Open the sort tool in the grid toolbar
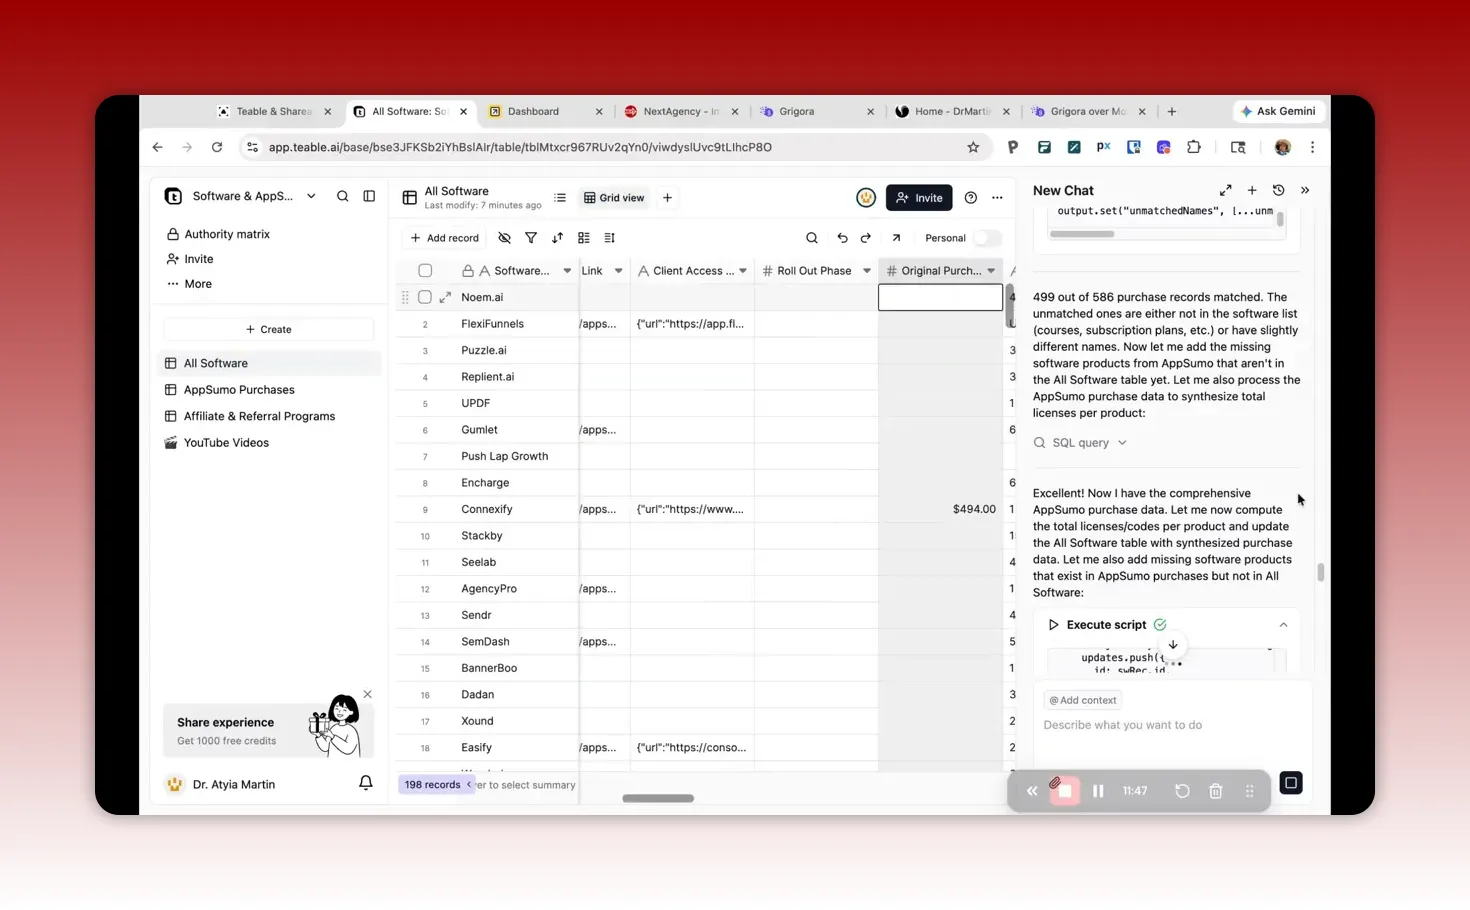This screenshot has width=1470, height=910. click(557, 238)
